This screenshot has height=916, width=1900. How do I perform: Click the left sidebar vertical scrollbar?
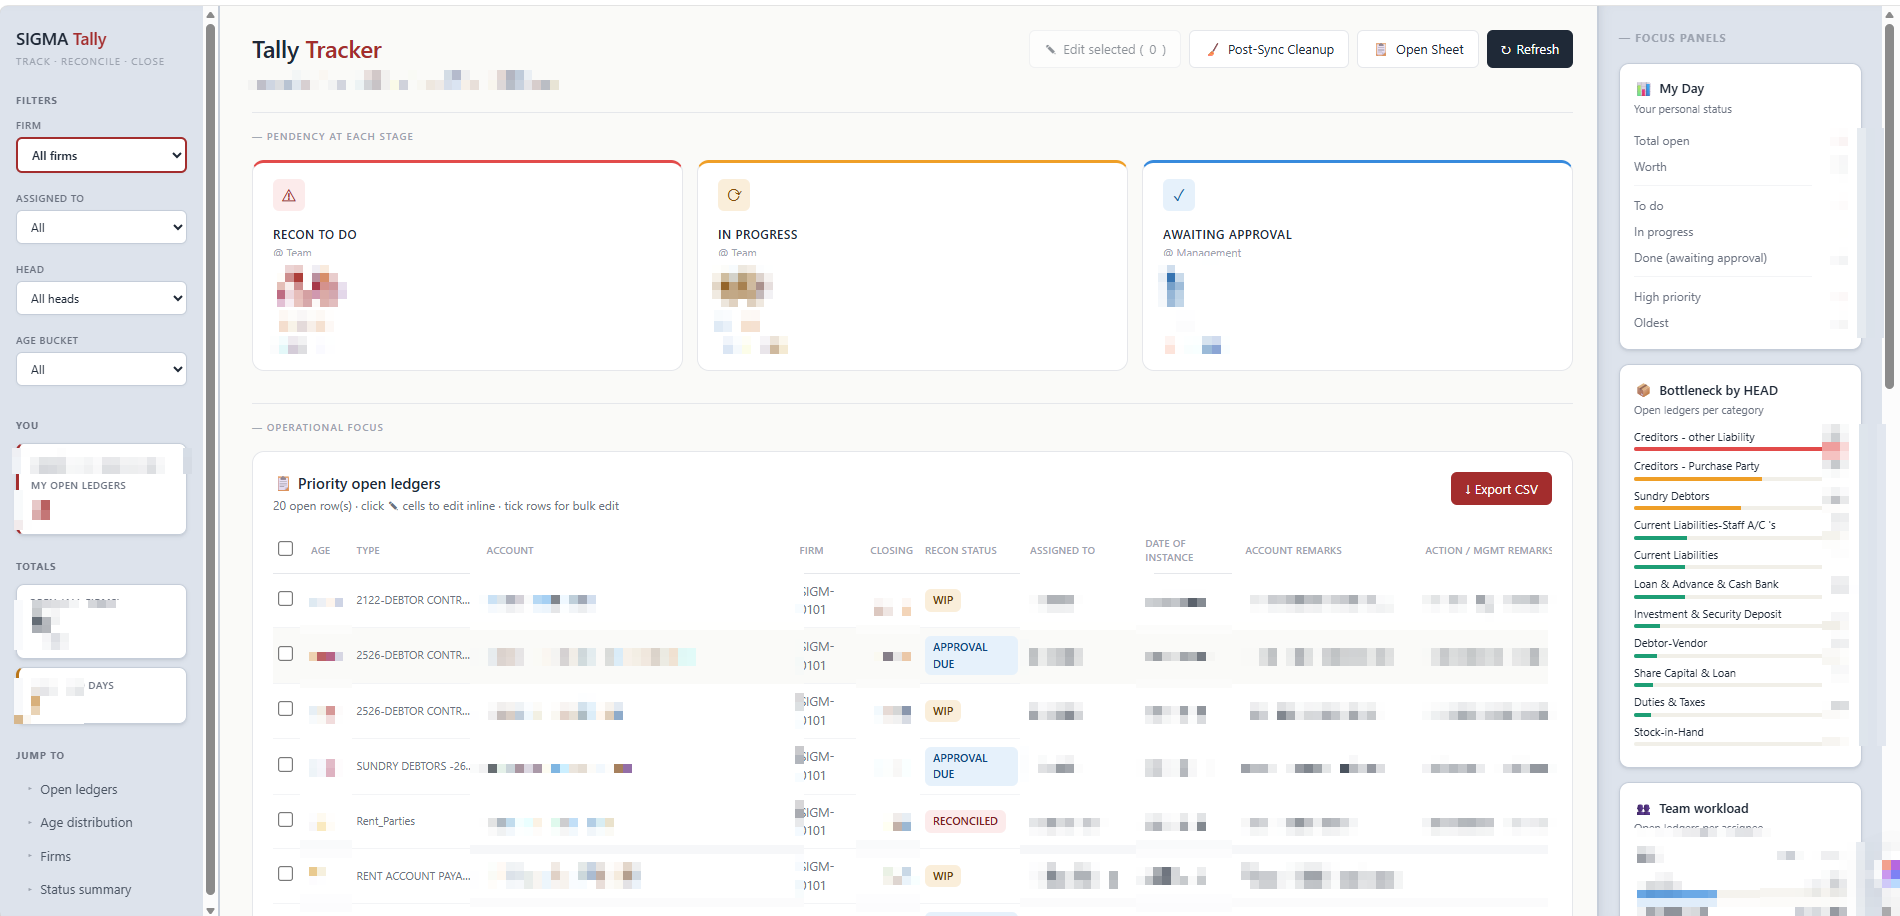point(210,458)
